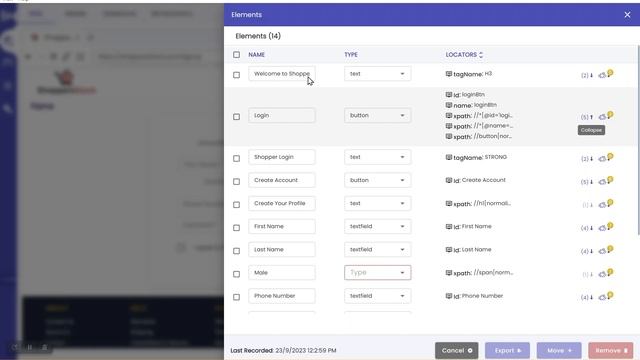Open the type dropdown for Phone Number

[x=378, y=296]
